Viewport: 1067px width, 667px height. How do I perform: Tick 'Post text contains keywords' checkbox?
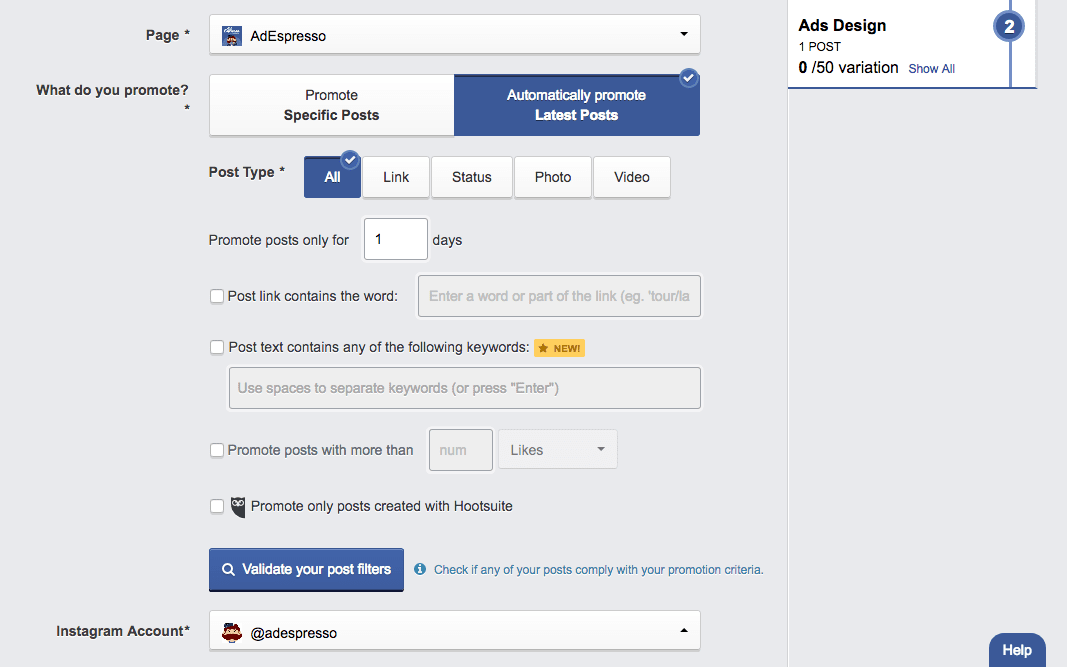coord(217,348)
